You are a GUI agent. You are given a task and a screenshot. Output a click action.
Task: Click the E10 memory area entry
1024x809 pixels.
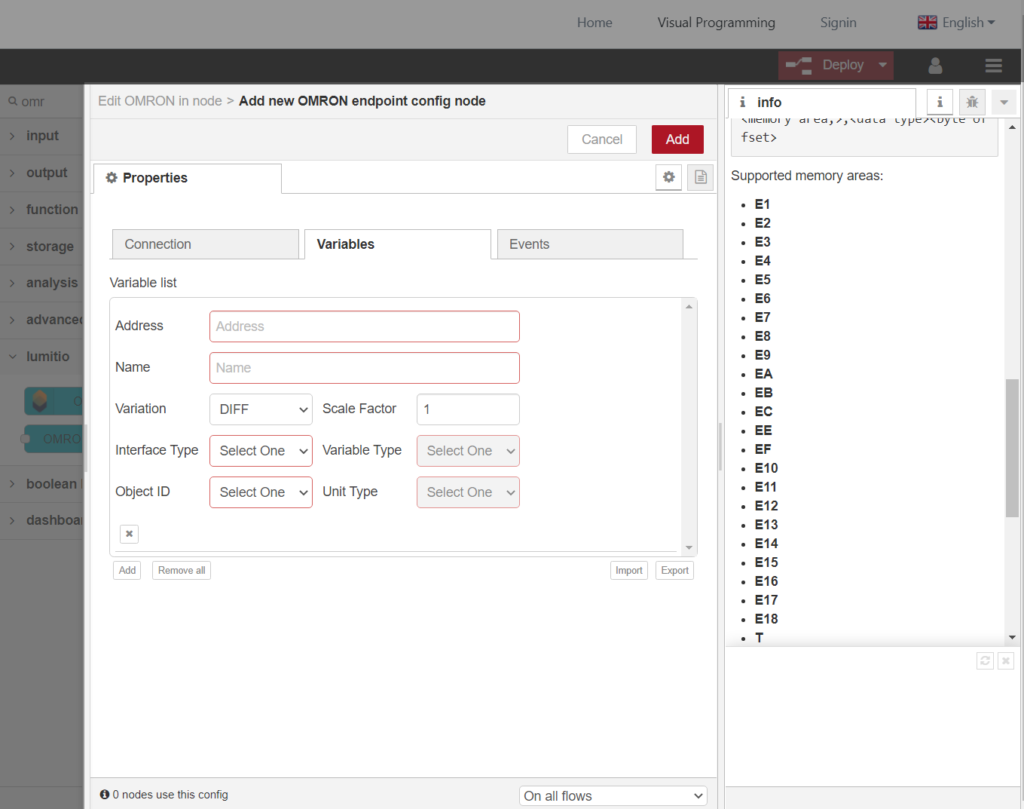pos(766,468)
